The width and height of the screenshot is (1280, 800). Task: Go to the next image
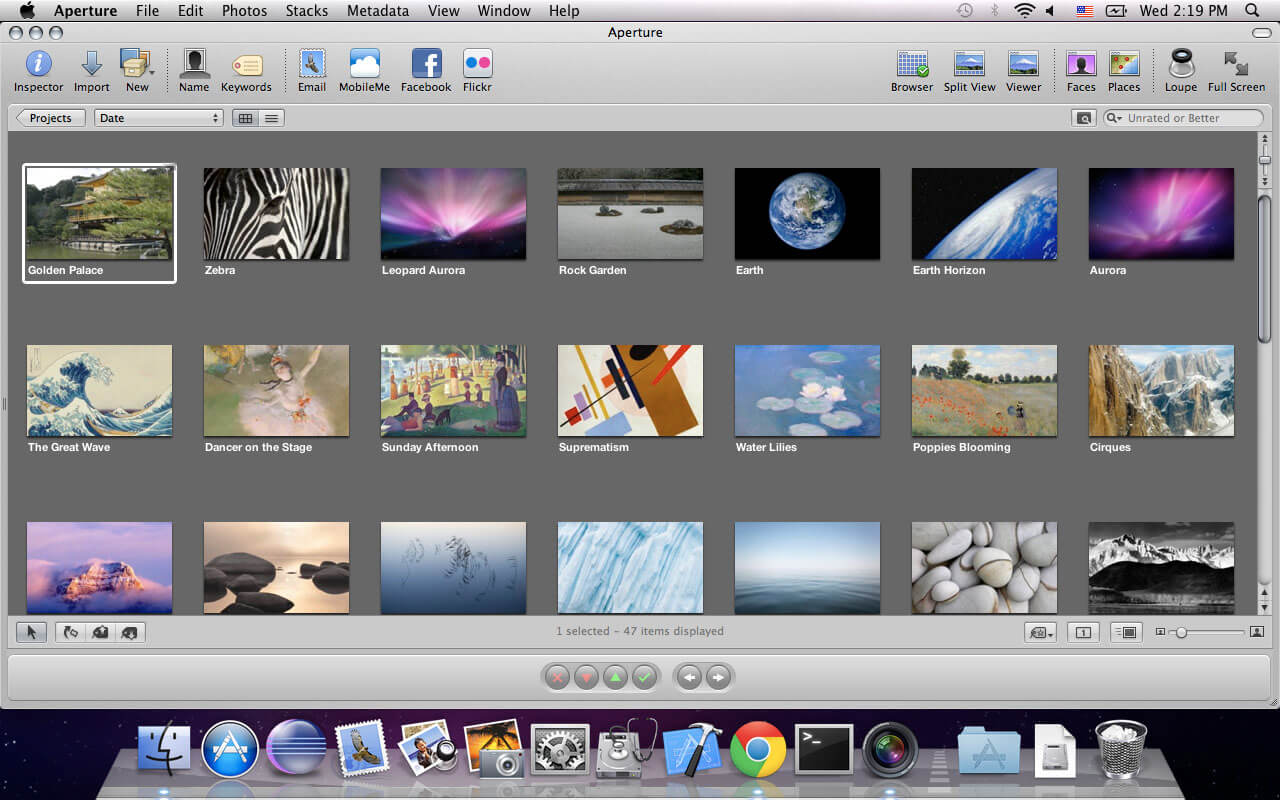click(x=718, y=677)
